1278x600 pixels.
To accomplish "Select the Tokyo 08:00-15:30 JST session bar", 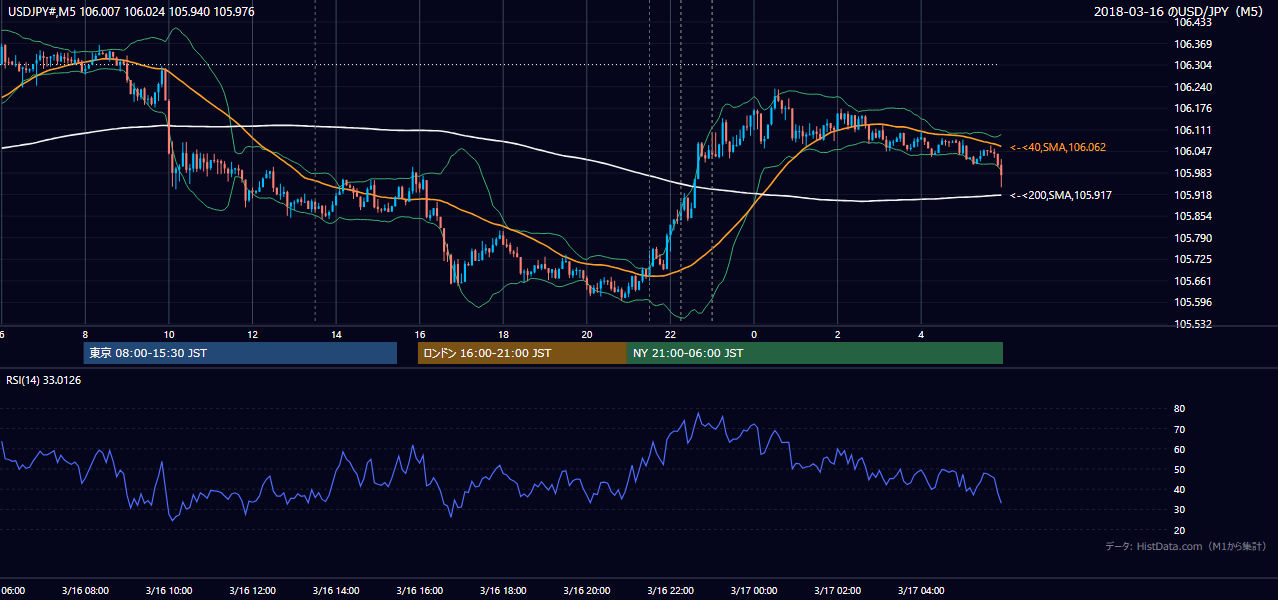I will (240, 353).
